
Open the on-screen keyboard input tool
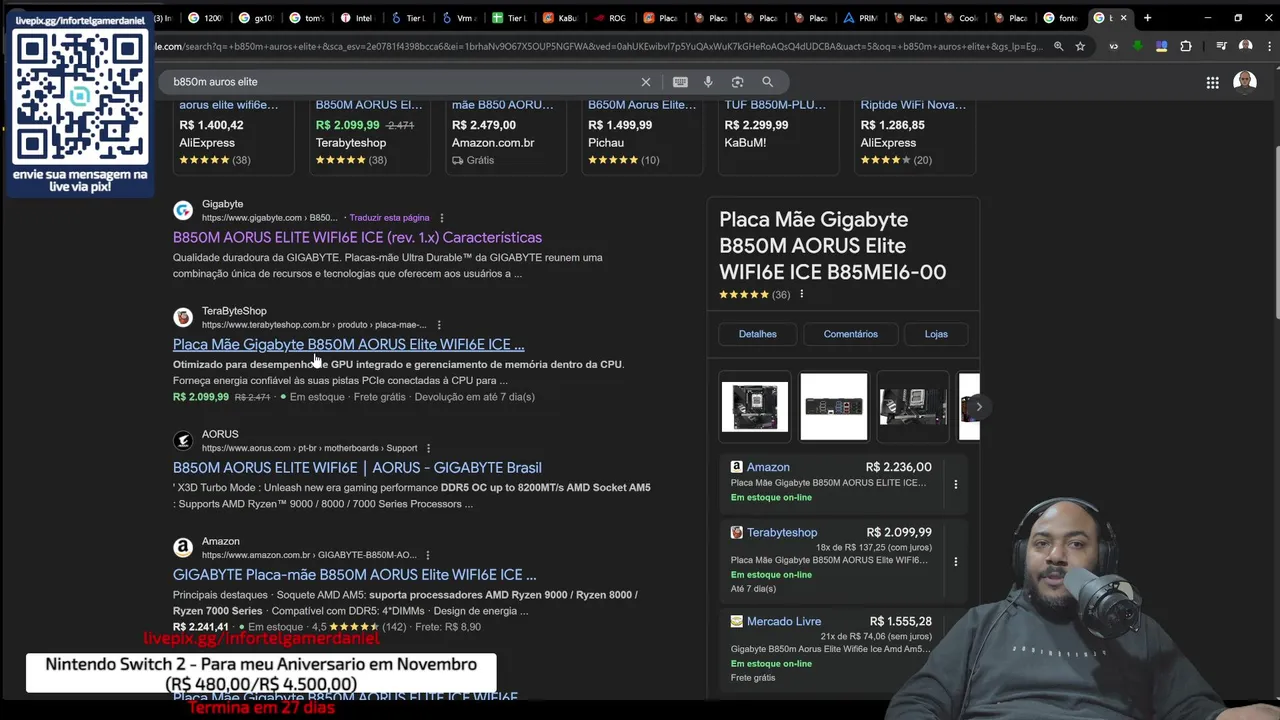pos(680,82)
